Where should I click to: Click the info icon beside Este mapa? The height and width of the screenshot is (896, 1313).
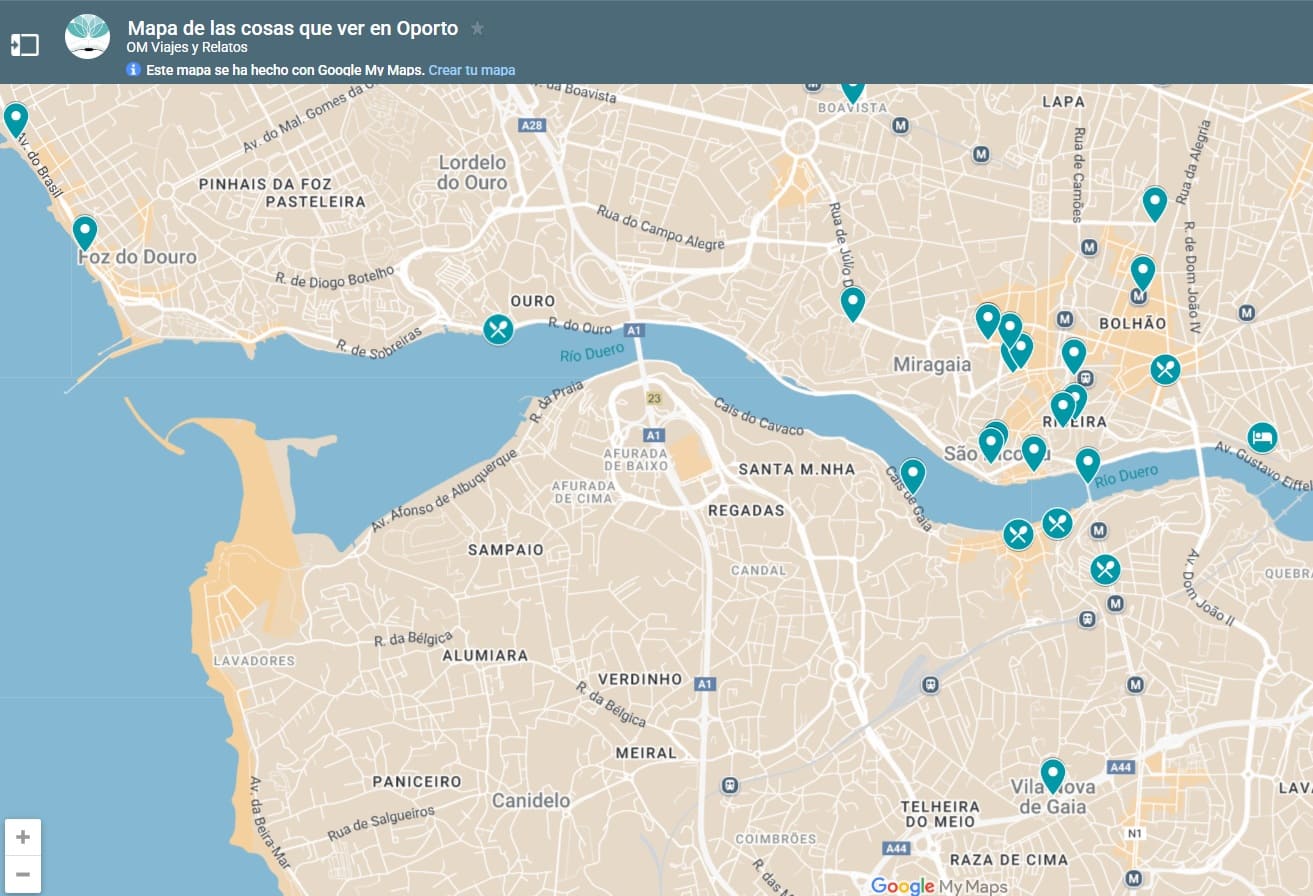[133, 70]
